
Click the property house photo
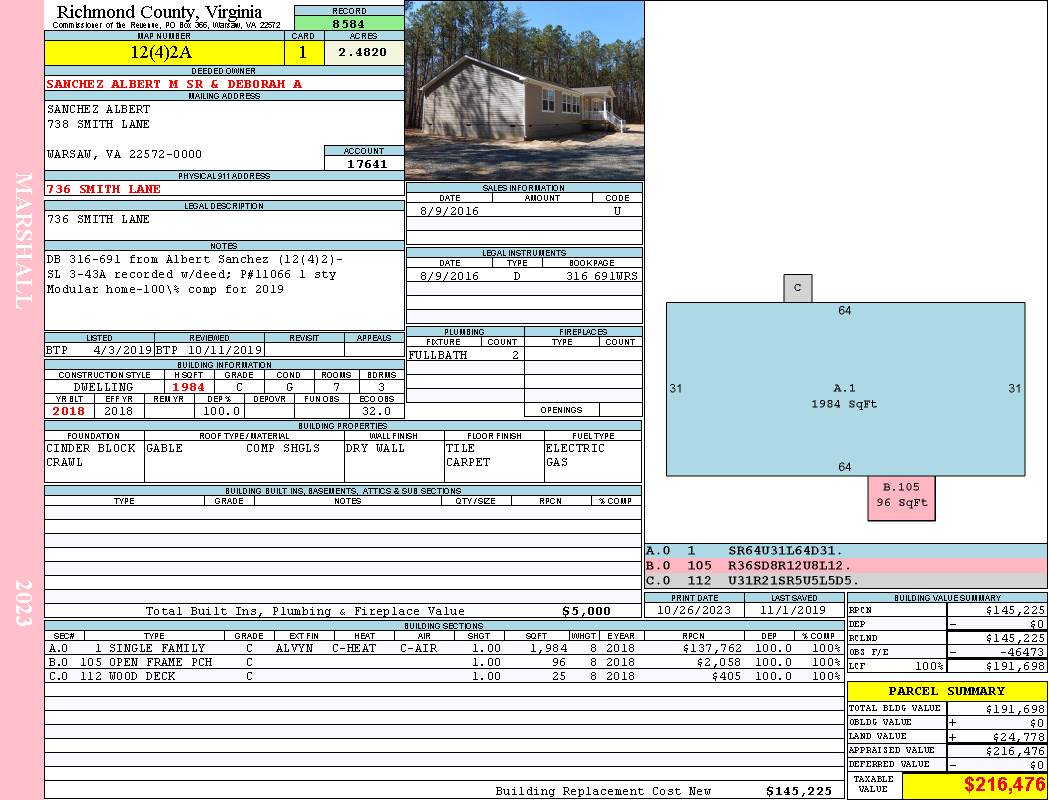point(524,90)
